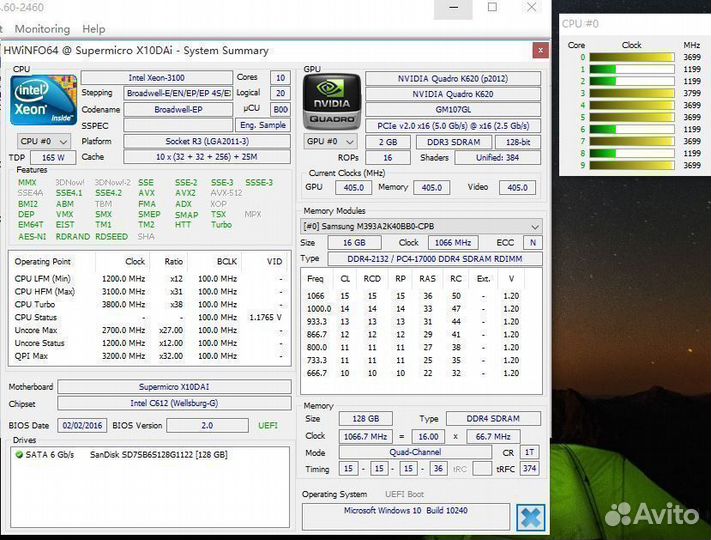The image size is (711, 540).
Task: Open the Help menu
Action: 94,29
